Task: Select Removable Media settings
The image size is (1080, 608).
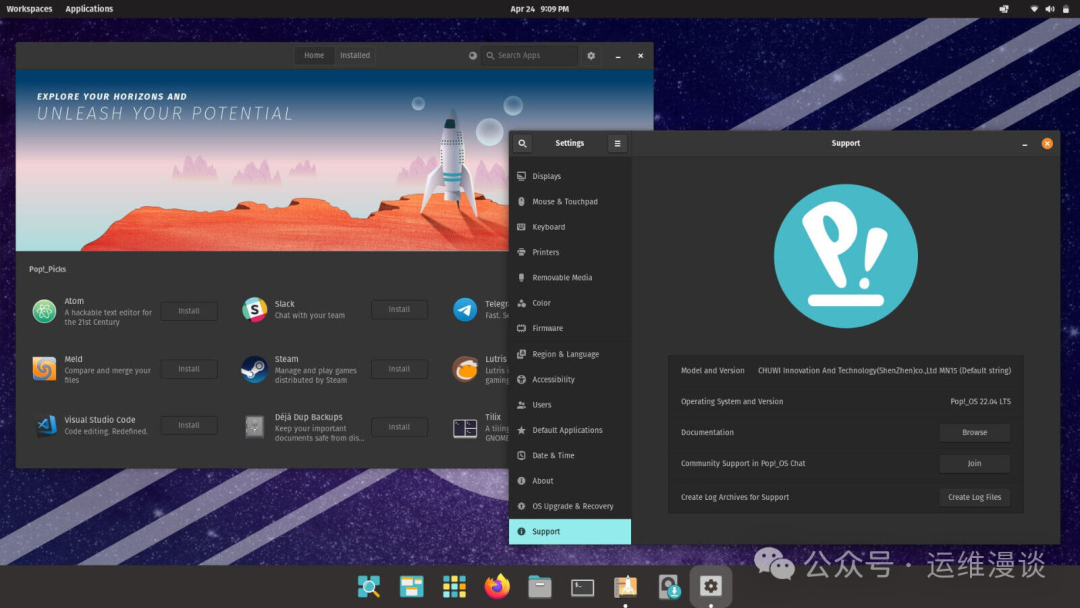Action: 564,277
